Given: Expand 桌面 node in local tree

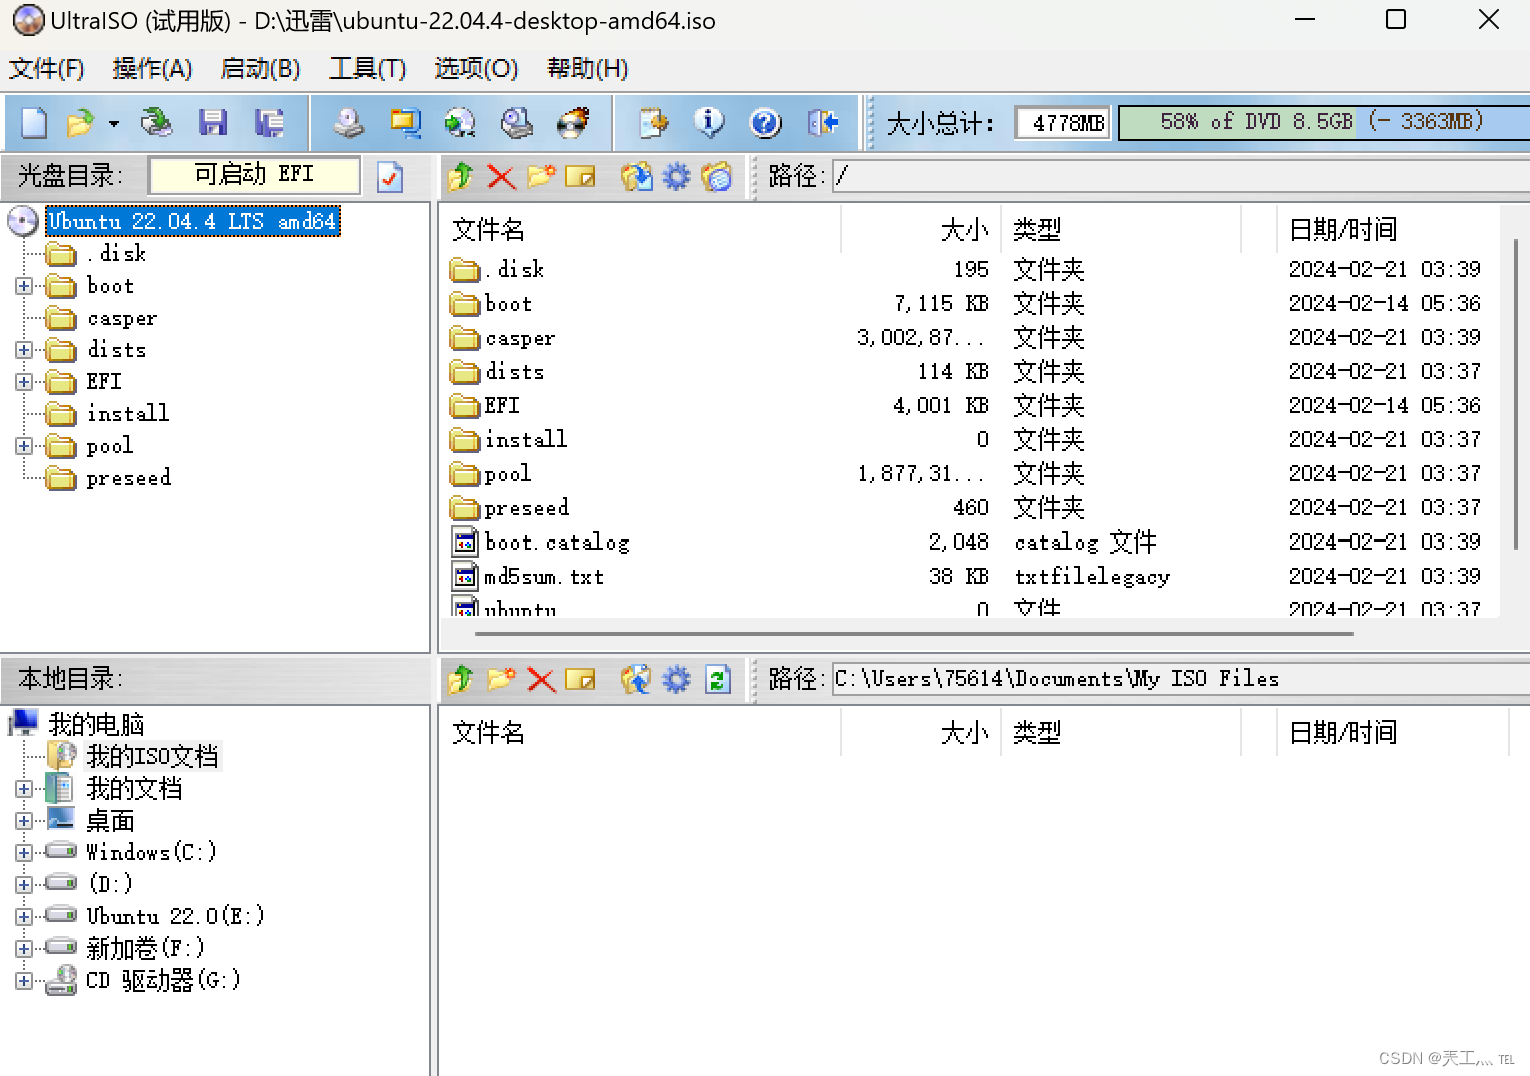Looking at the screenshot, I should 24,821.
